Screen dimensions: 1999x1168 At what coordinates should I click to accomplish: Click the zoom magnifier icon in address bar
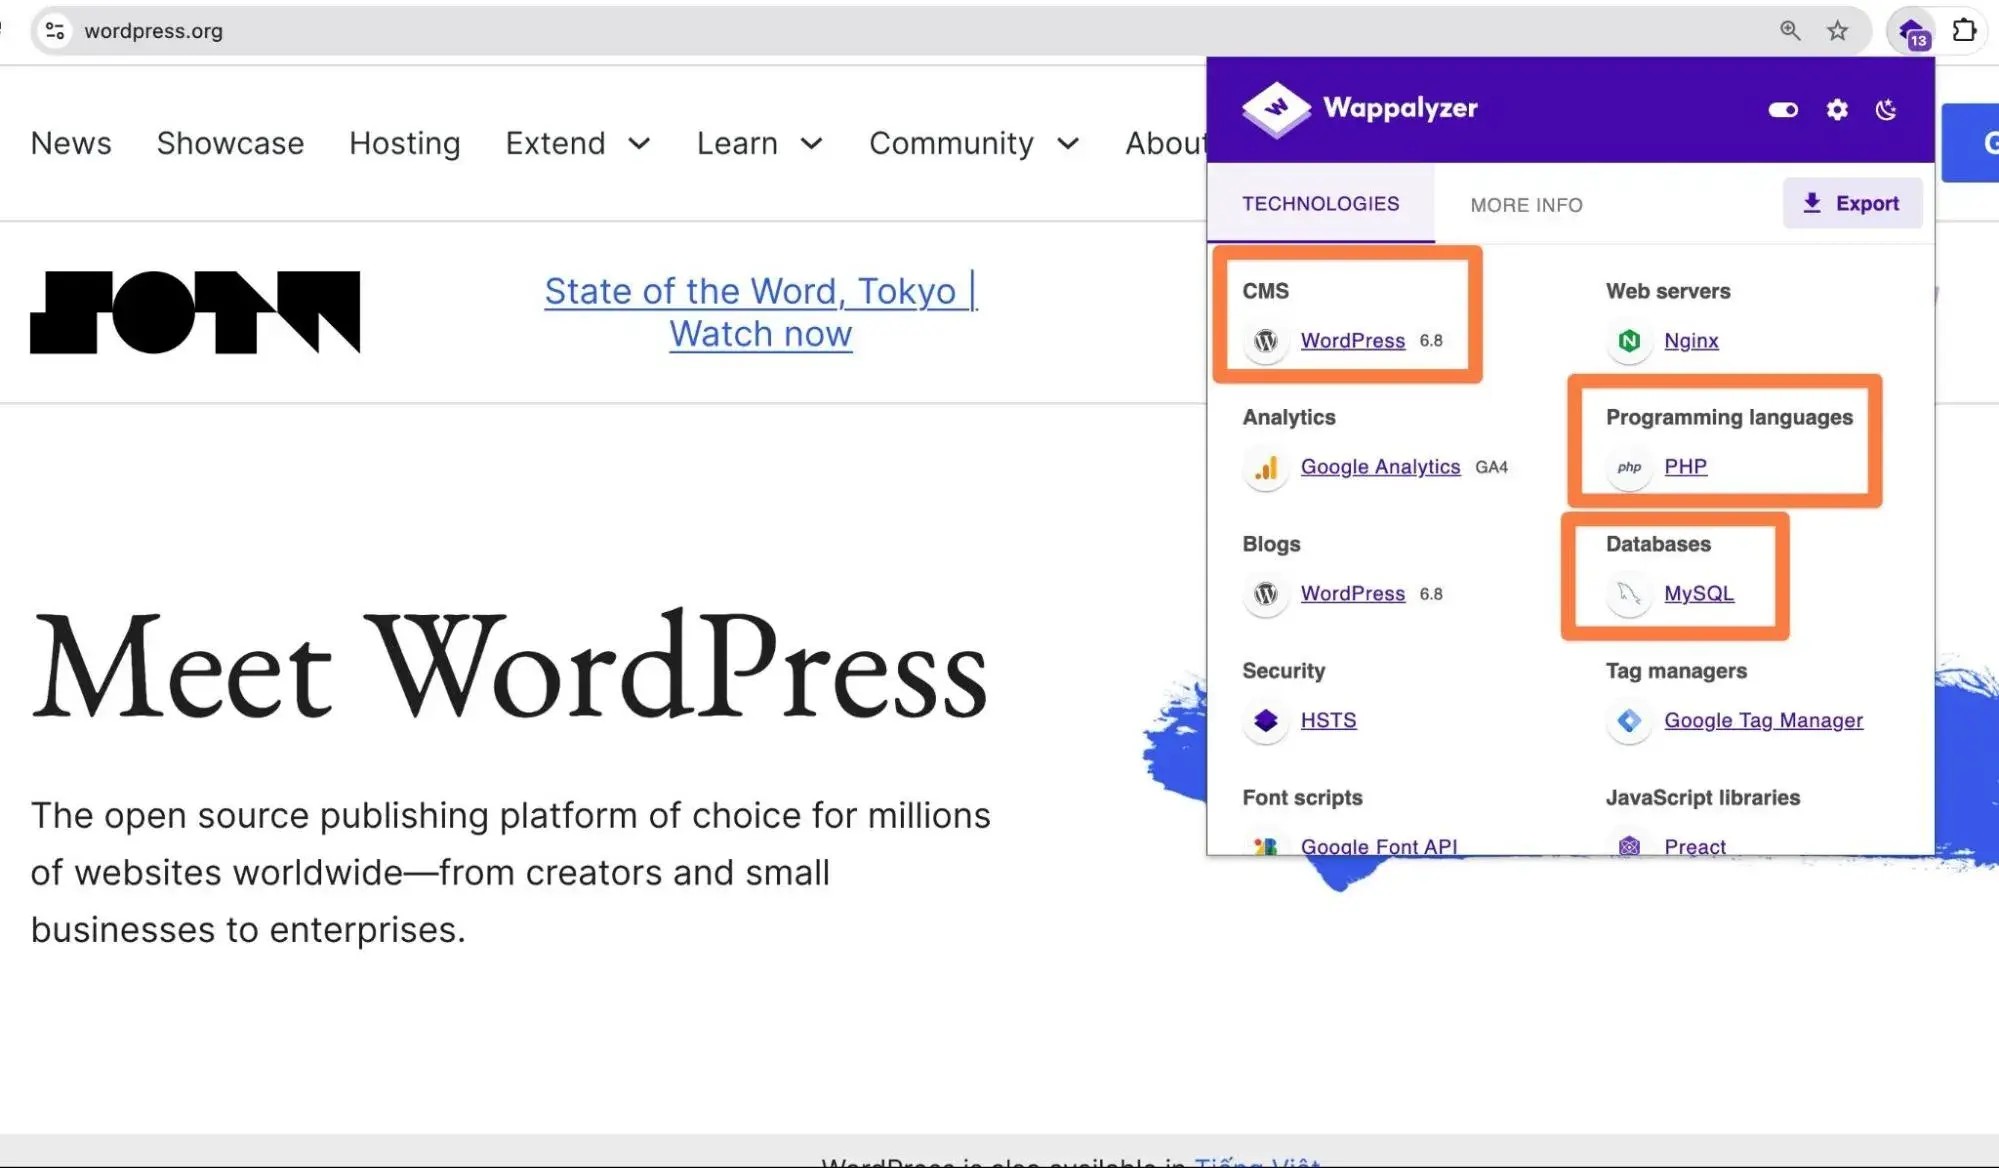coord(1790,31)
